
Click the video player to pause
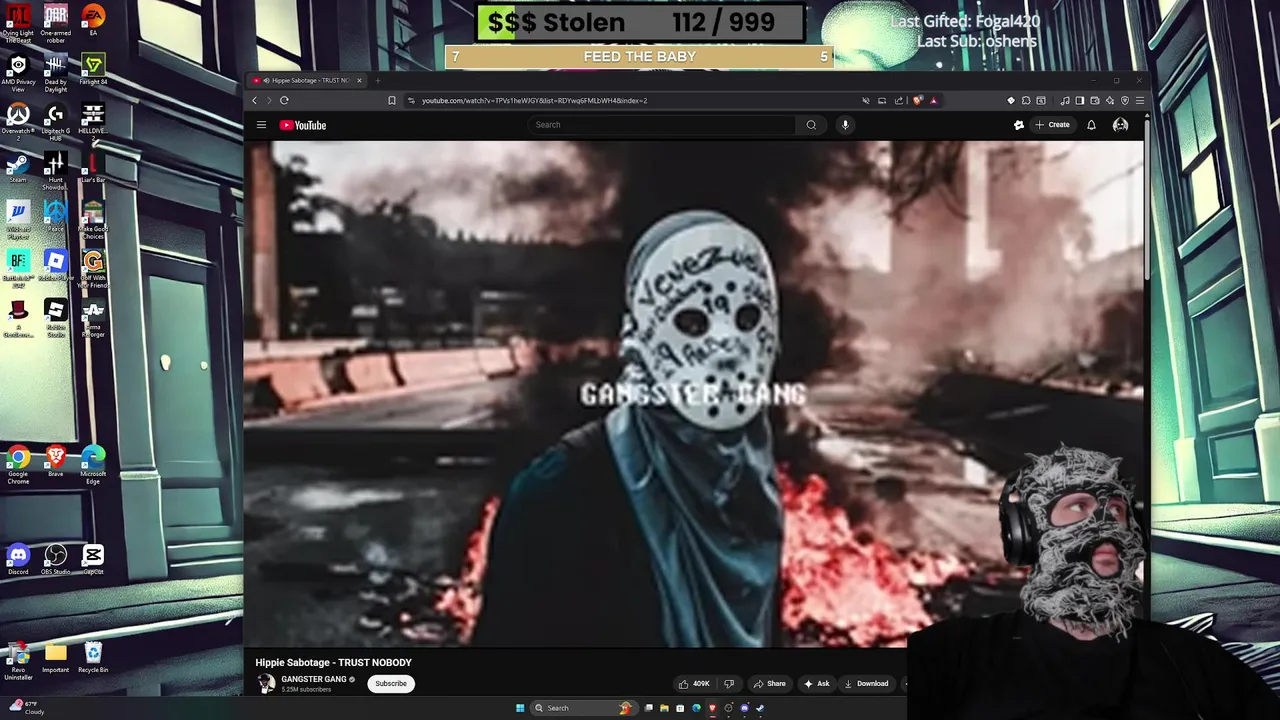pyautogui.click(x=694, y=394)
